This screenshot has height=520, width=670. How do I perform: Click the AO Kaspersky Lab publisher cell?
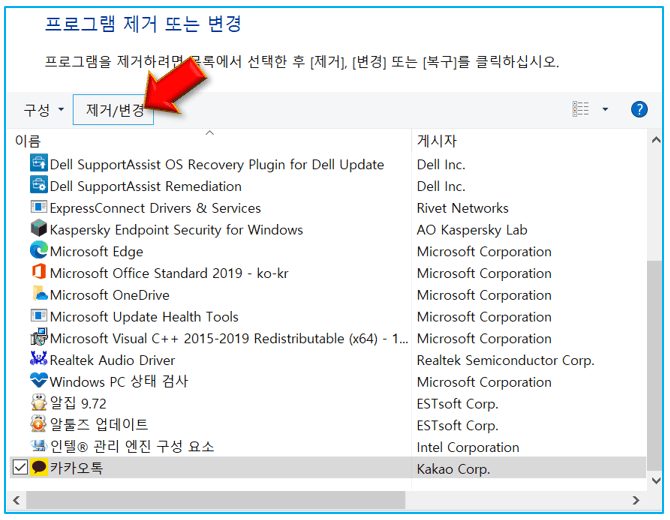(x=472, y=230)
